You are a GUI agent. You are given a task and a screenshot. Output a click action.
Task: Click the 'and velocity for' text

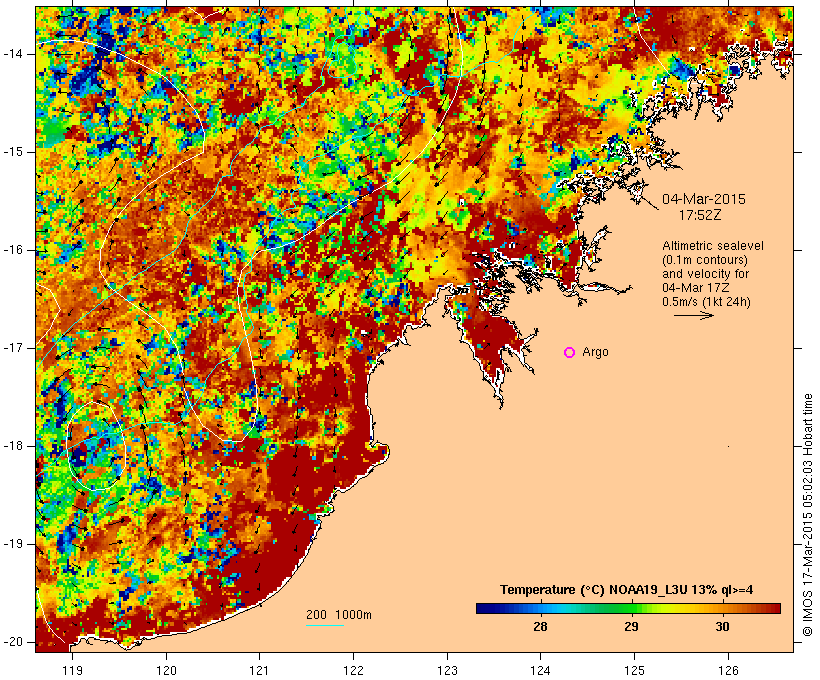pos(705,274)
